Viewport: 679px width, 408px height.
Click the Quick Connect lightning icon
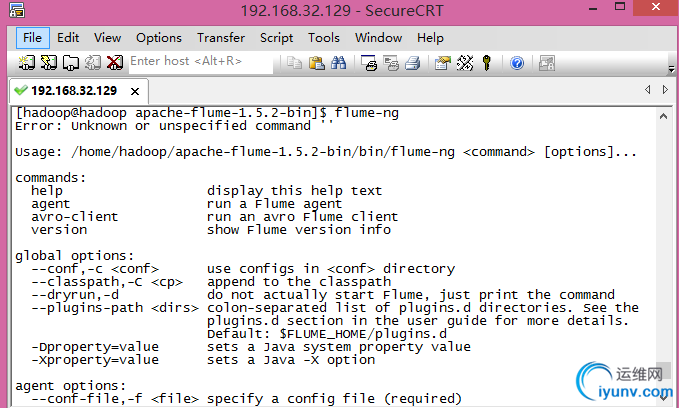tap(48, 63)
